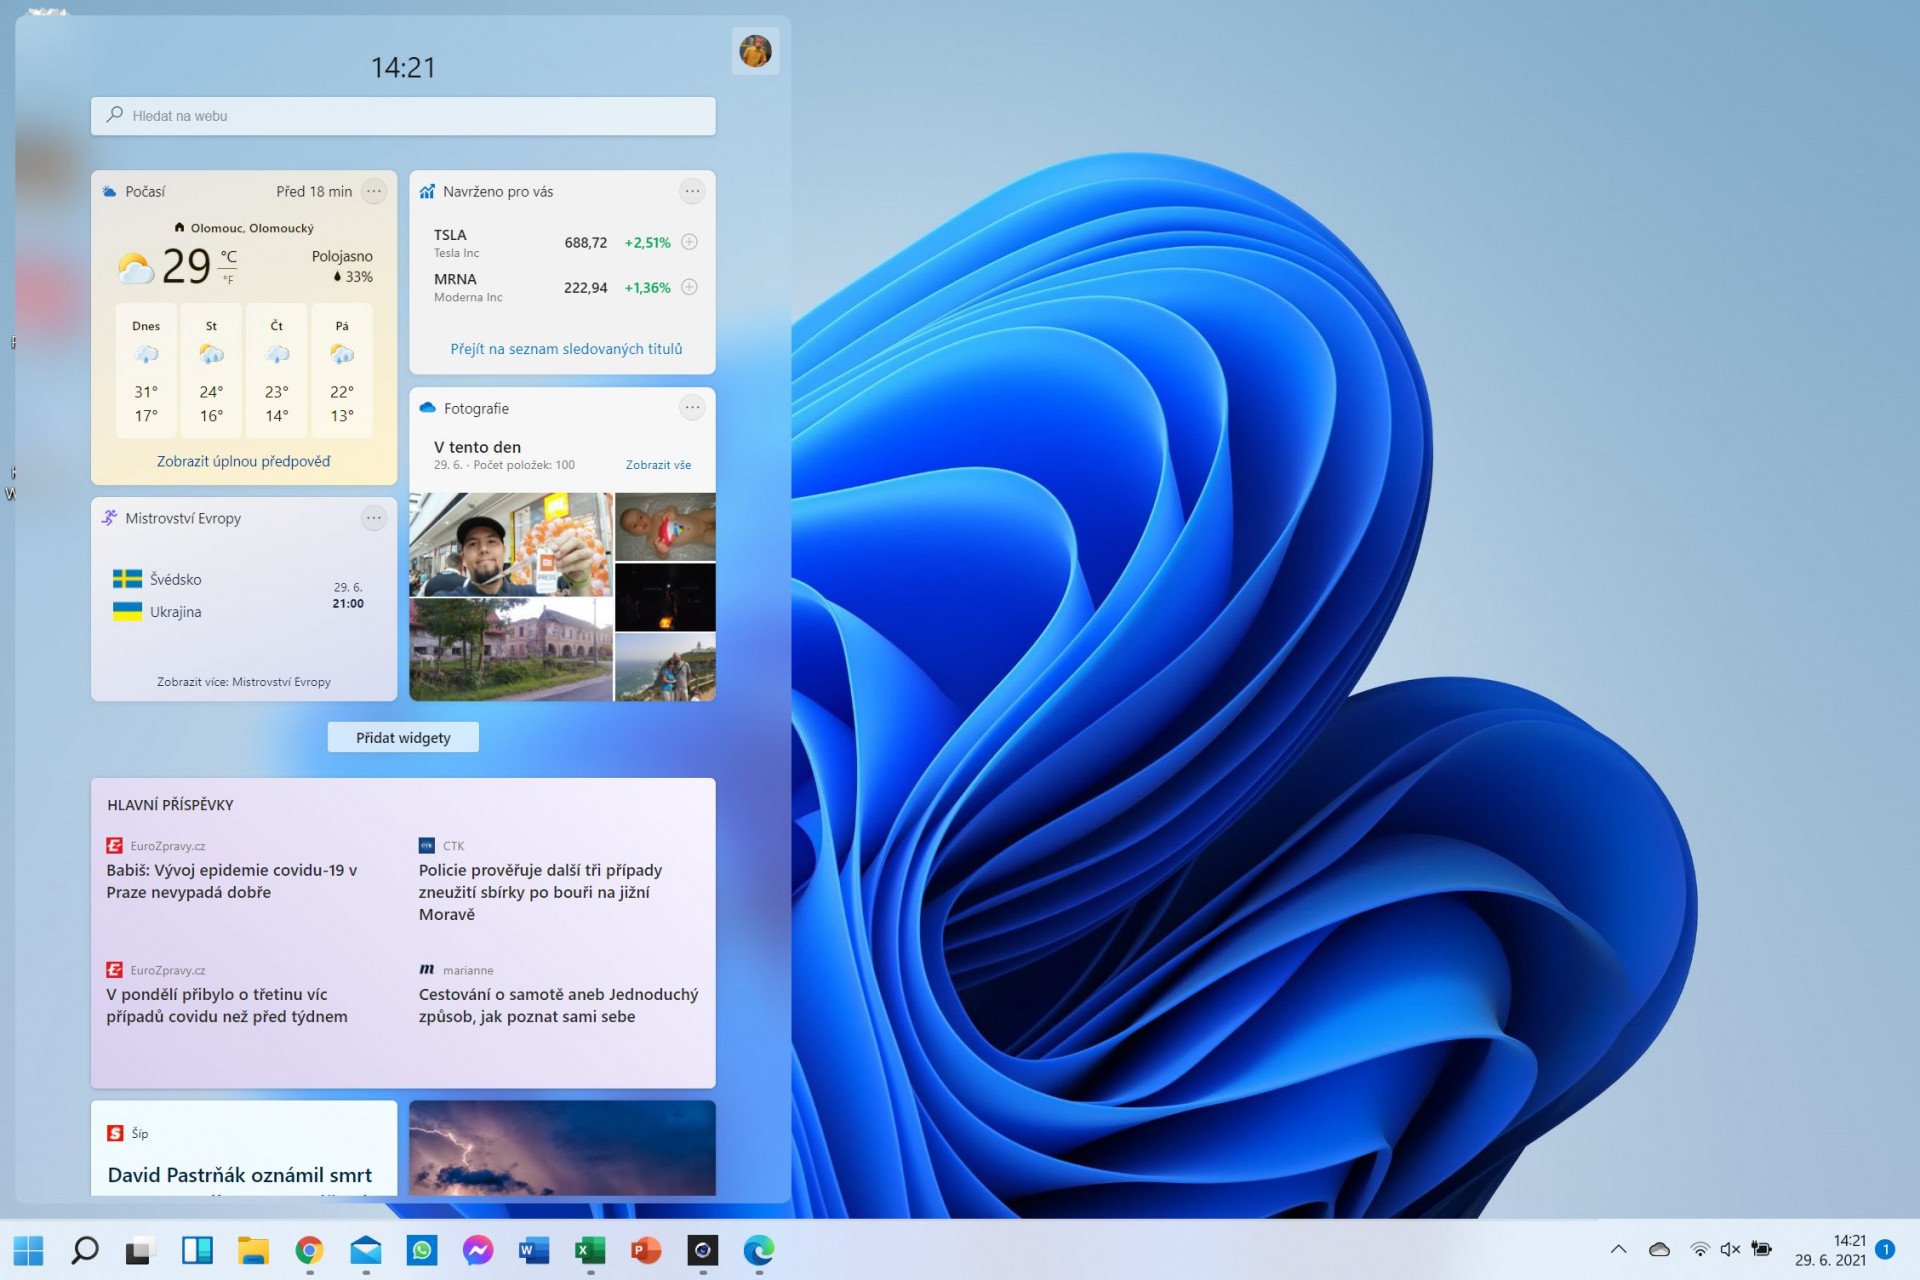Open V pondělí přibylo o třetinu article
The height and width of the screenshot is (1280, 1920).
tap(227, 1005)
